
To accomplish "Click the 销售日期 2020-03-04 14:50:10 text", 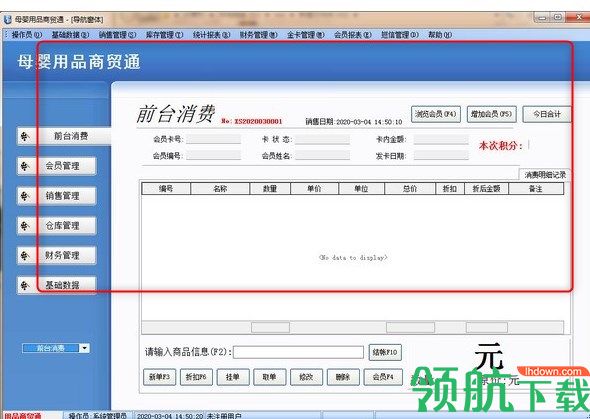I will pos(354,122).
